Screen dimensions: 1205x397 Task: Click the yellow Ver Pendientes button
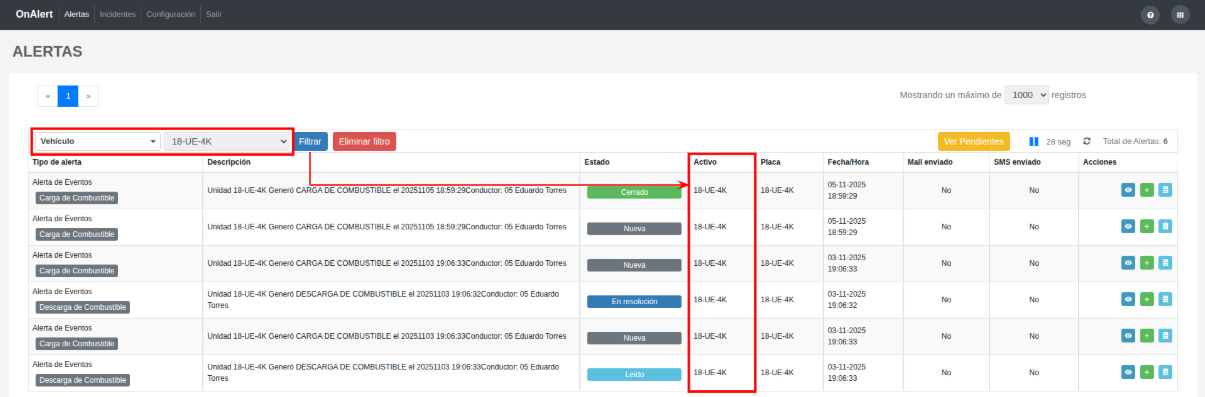974,142
